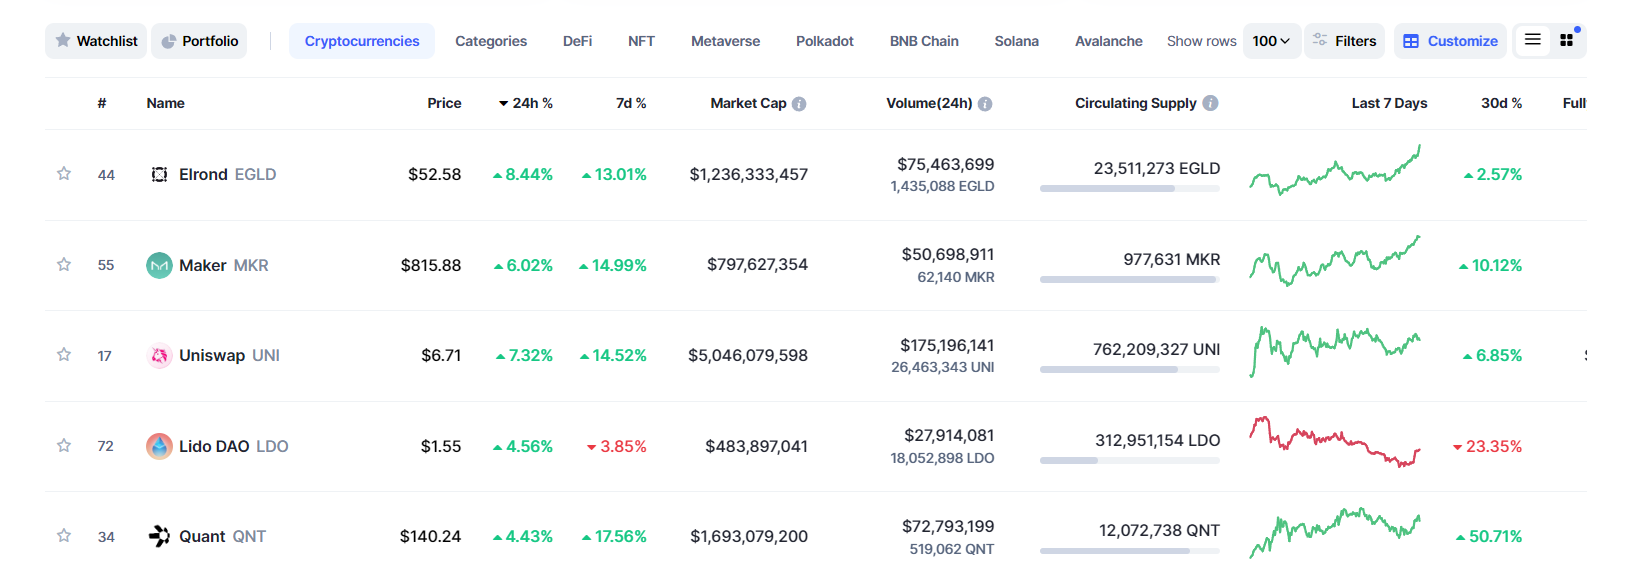Viewport: 1638px width, 578px height.
Task: Star Elrond to add to watchlist
Action: point(64,174)
